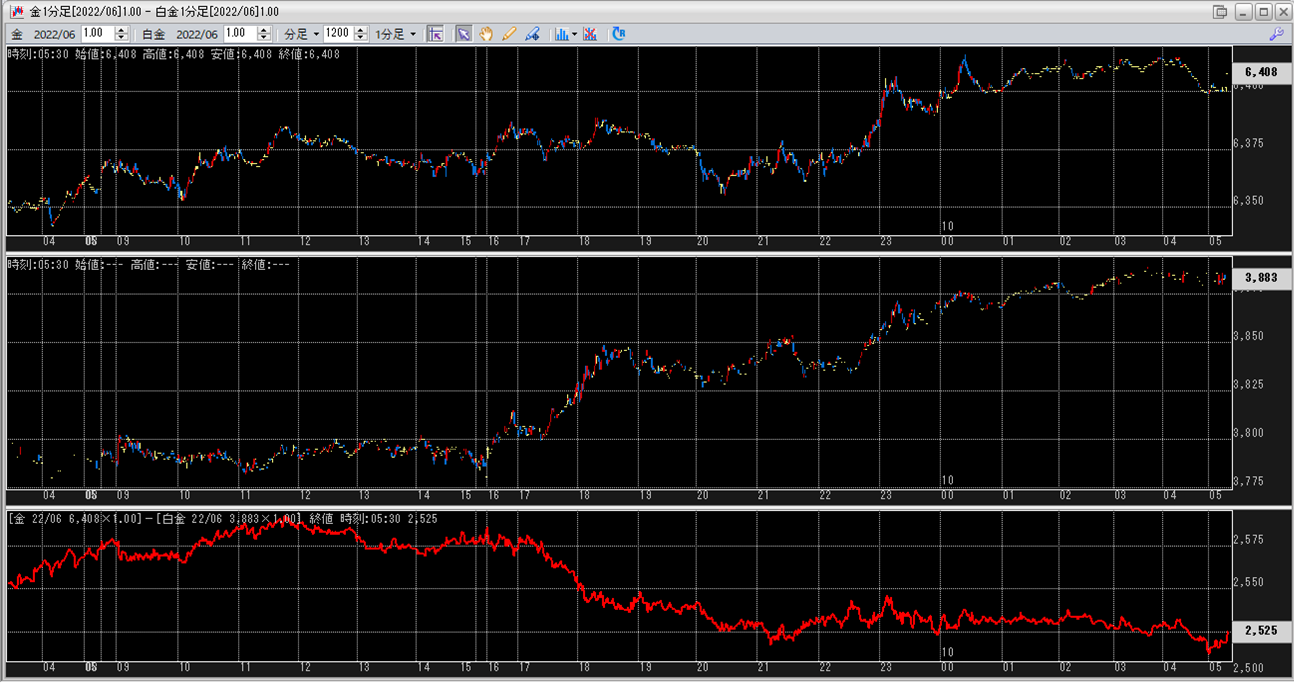Click the stepper for 1200 bar count
This screenshot has width=1294, height=683.
[361, 34]
